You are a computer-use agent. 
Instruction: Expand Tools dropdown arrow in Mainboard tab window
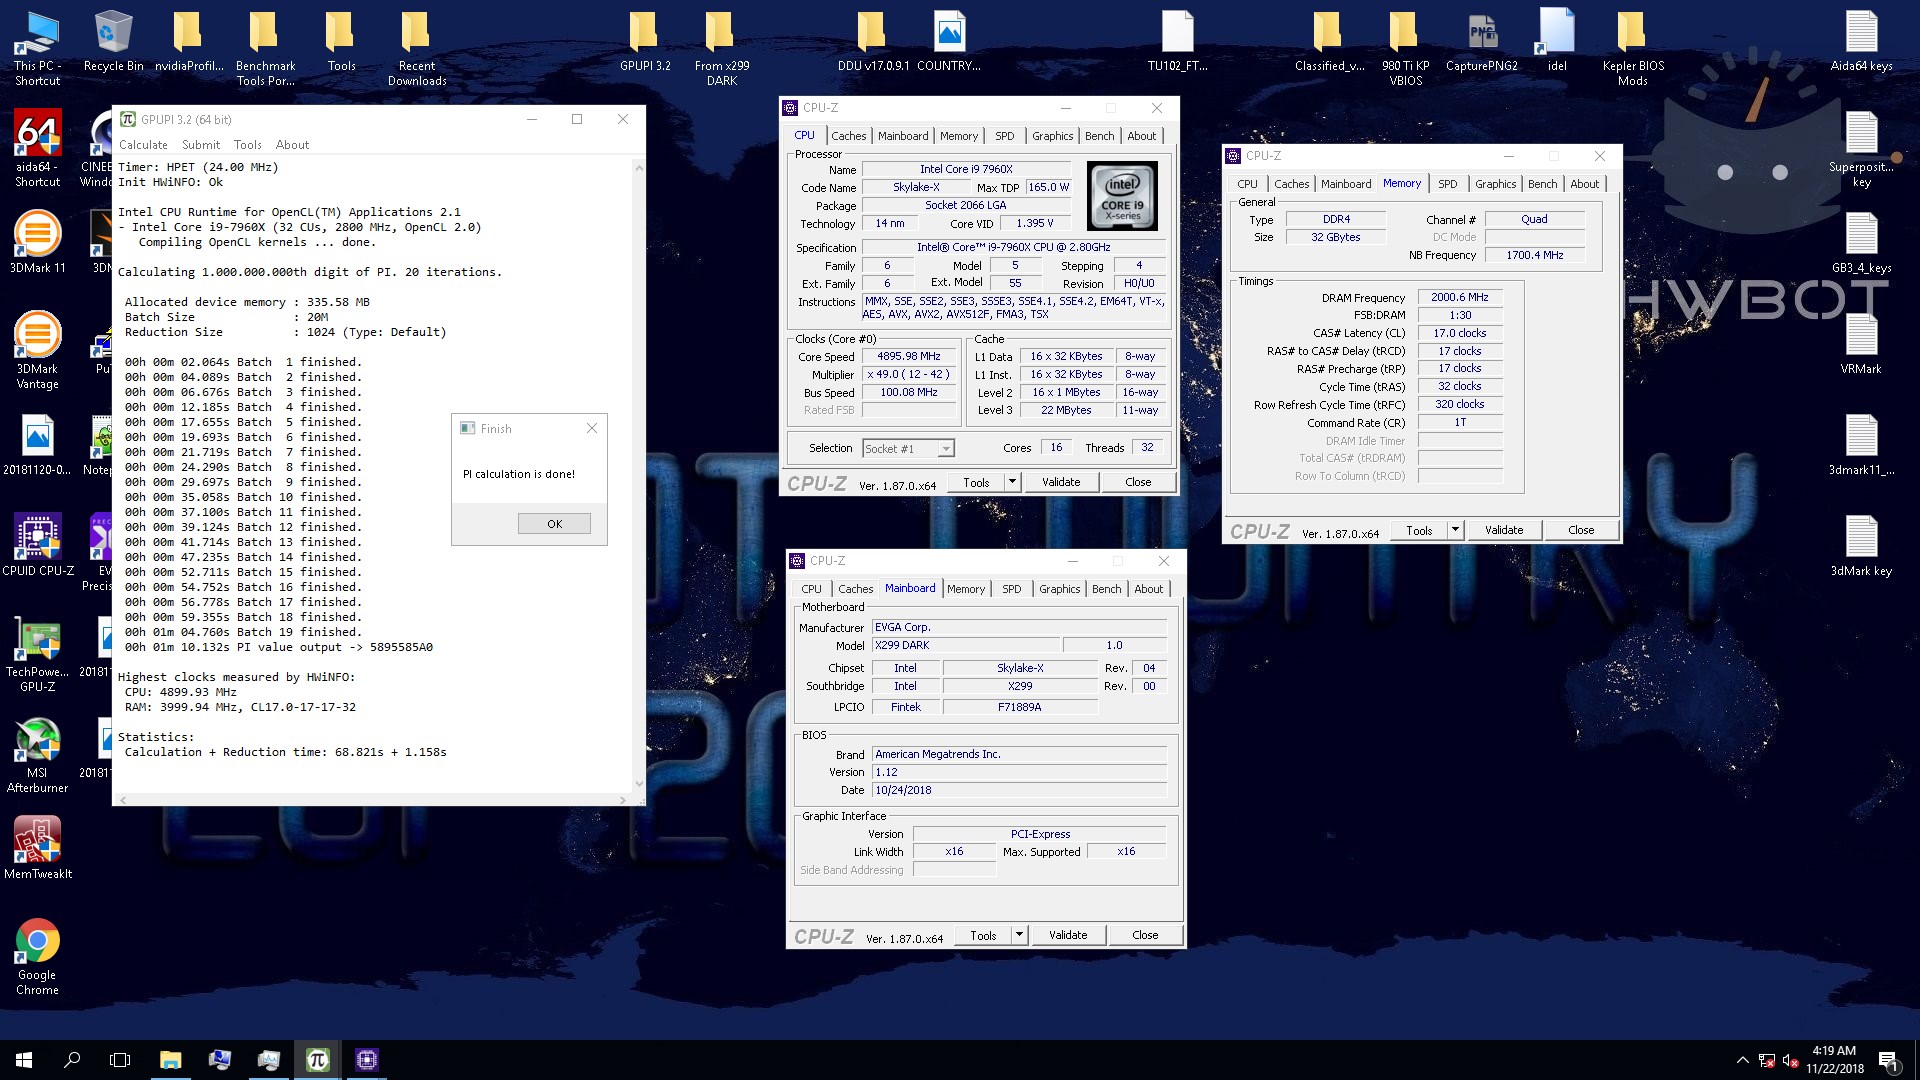click(x=1019, y=935)
